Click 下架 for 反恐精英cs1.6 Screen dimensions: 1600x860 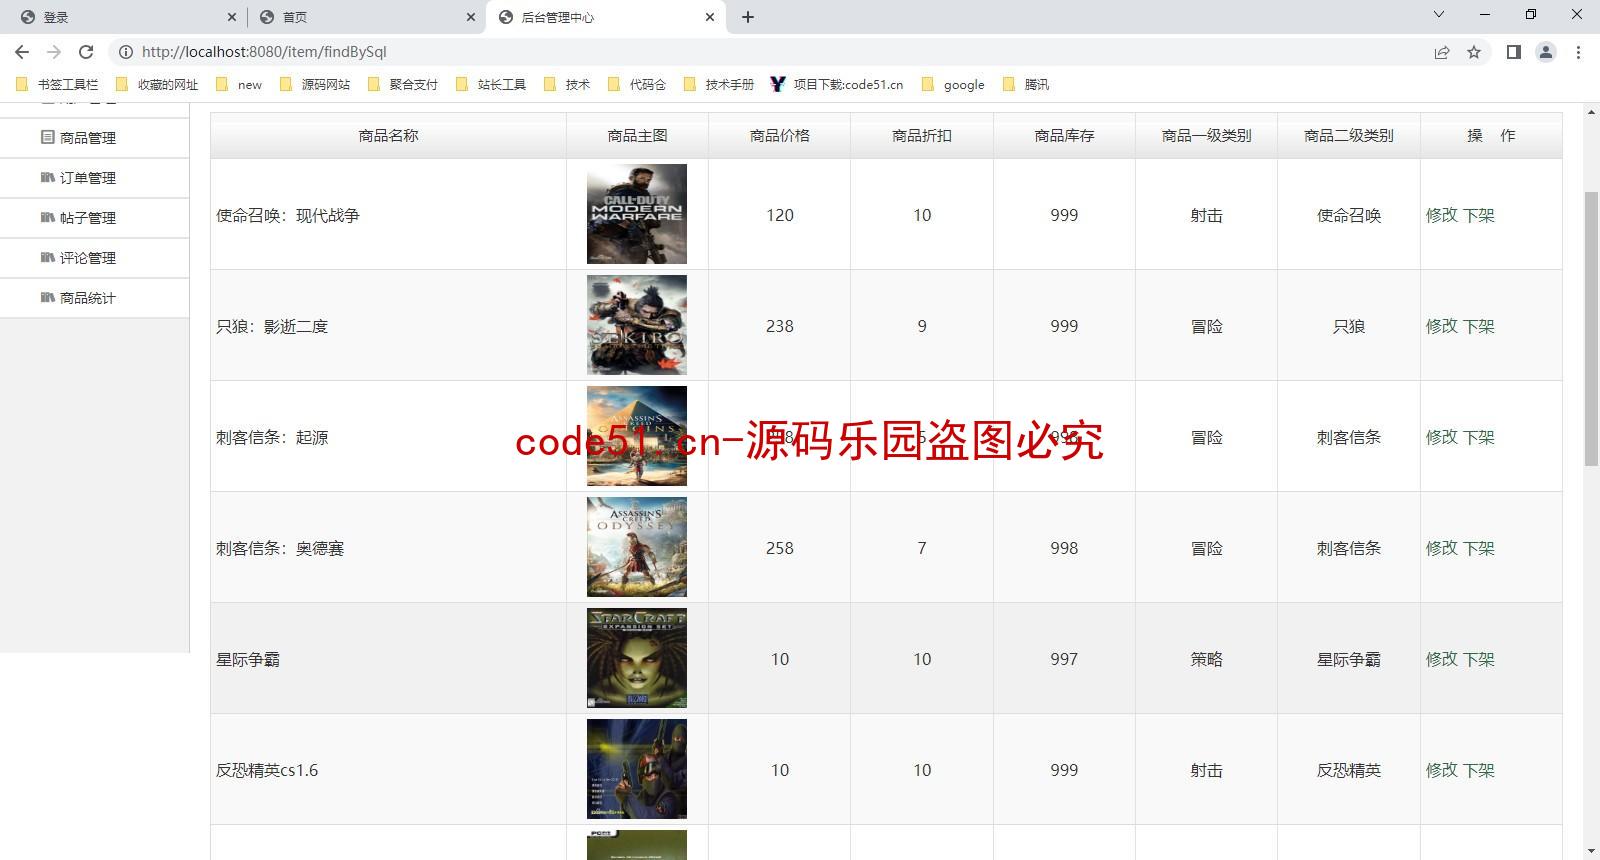point(1479,770)
